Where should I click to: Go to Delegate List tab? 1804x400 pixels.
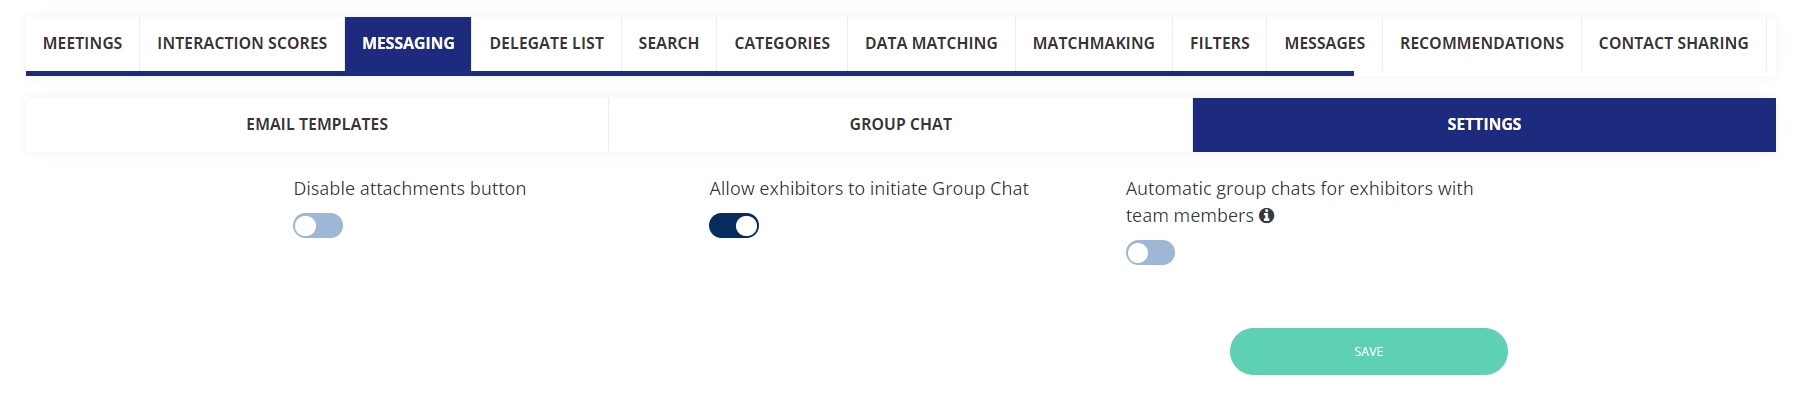pyautogui.click(x=546, y=44)
